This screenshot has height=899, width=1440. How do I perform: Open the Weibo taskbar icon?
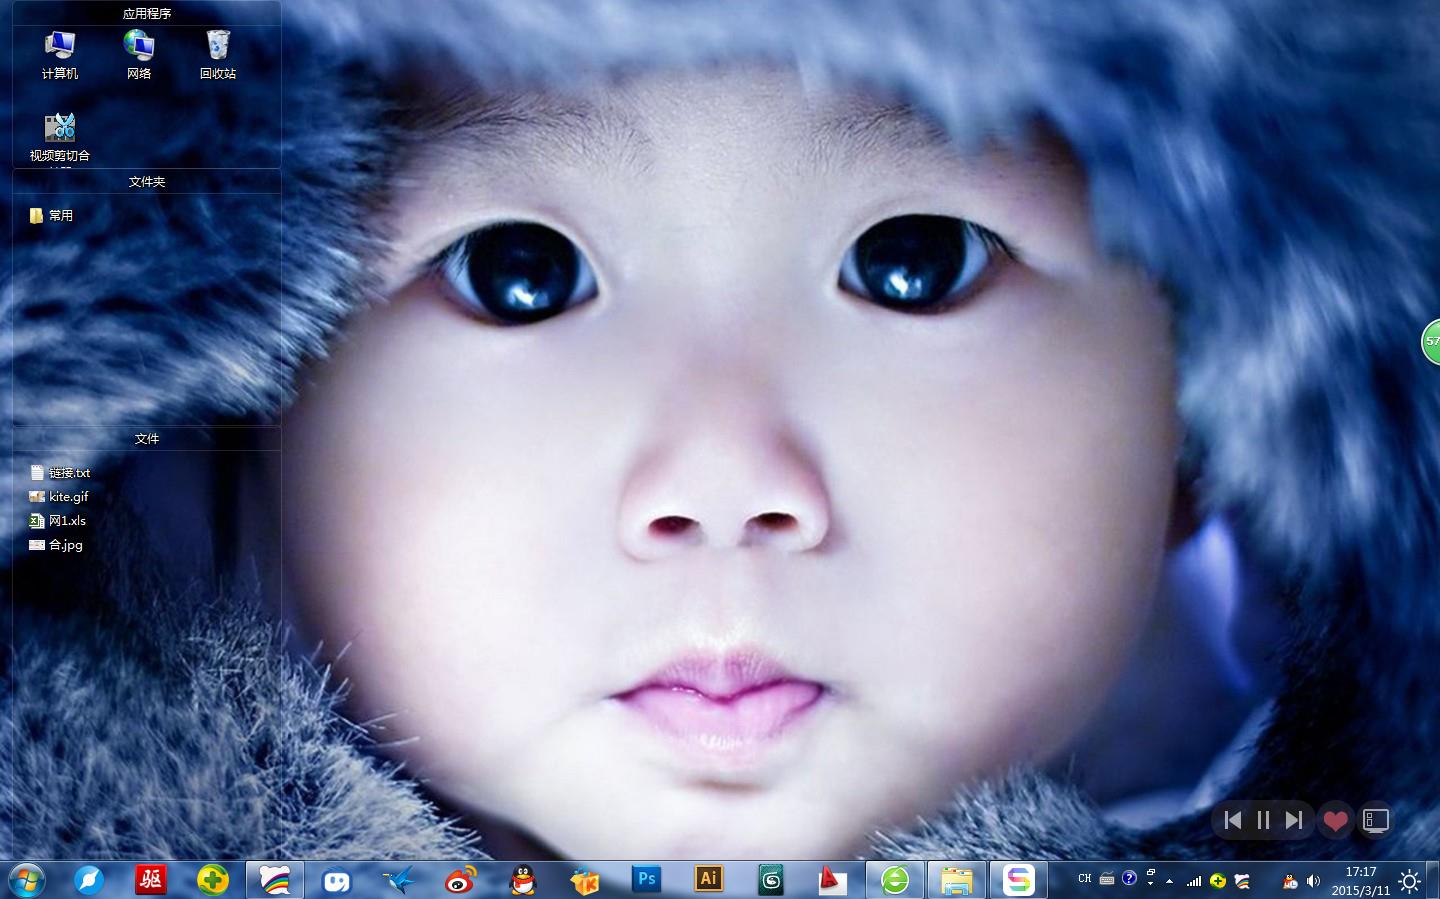pos(461,880)
